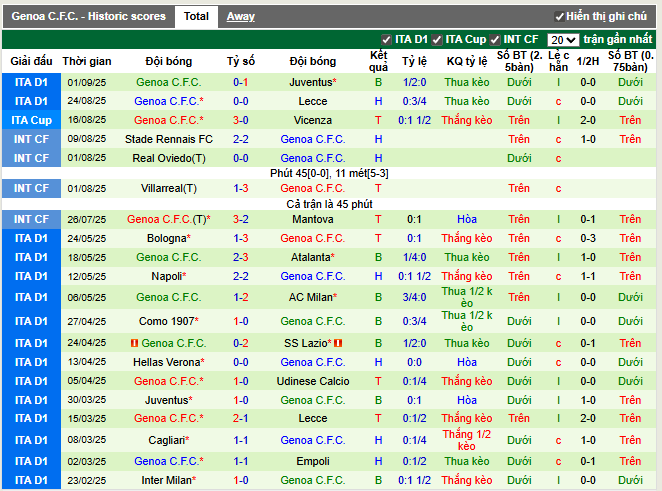Viewport: 662px width, 491px height.
Task: Open the 3-2 score against Mantova
Action: (241, 220)
